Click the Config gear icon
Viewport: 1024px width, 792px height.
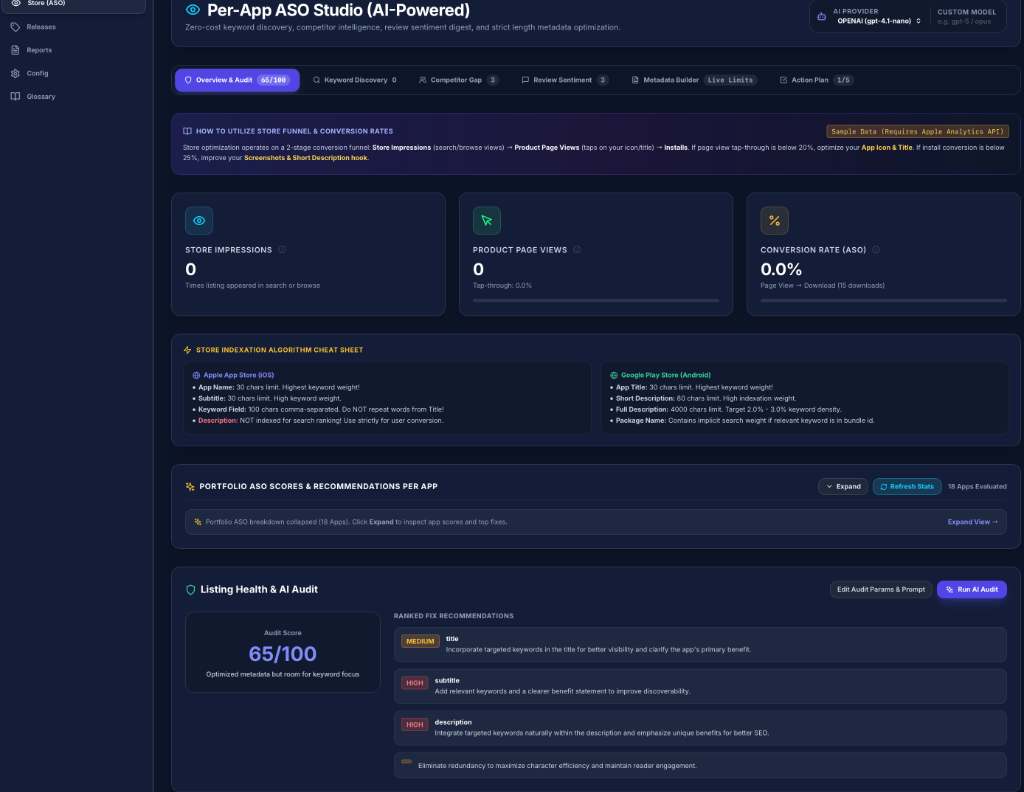pos(15,73)
